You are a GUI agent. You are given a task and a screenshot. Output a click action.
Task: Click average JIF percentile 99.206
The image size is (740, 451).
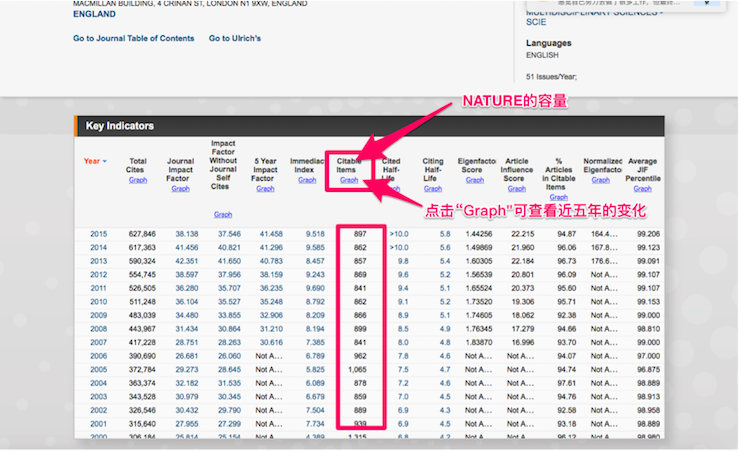tap(648, 234)
